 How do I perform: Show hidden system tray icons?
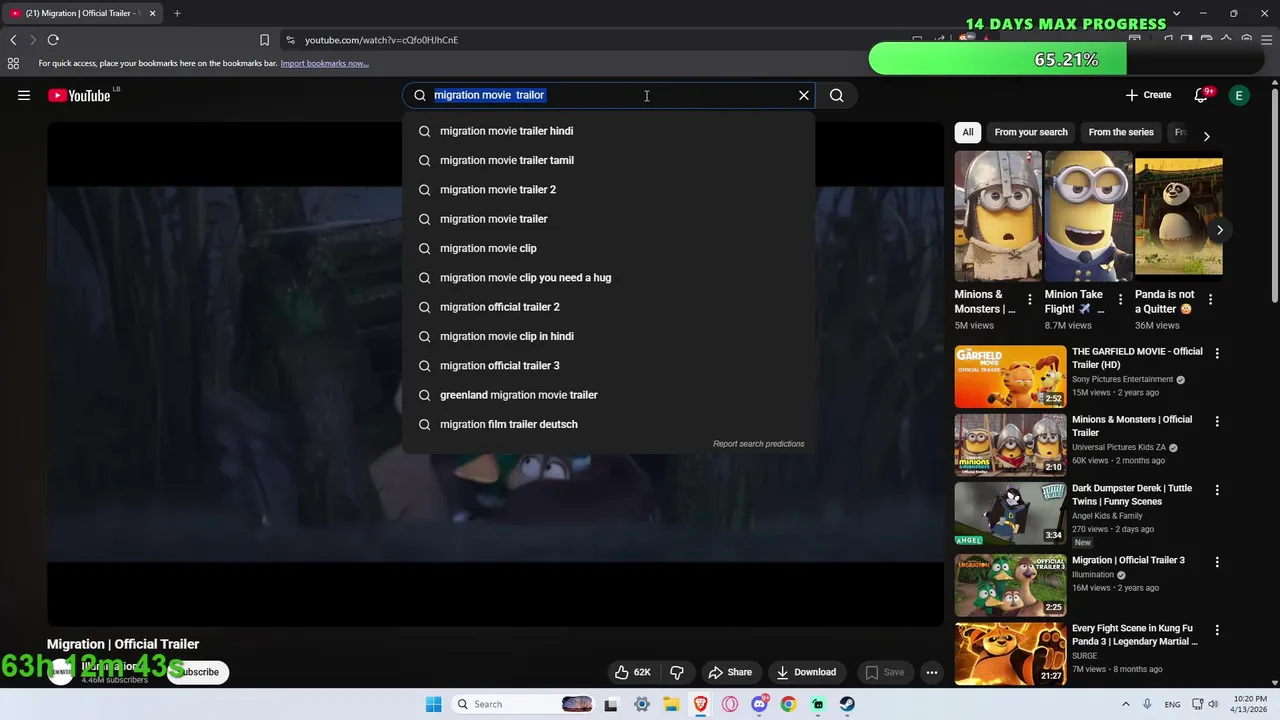pyautogui.click(x=1125, y=704)
